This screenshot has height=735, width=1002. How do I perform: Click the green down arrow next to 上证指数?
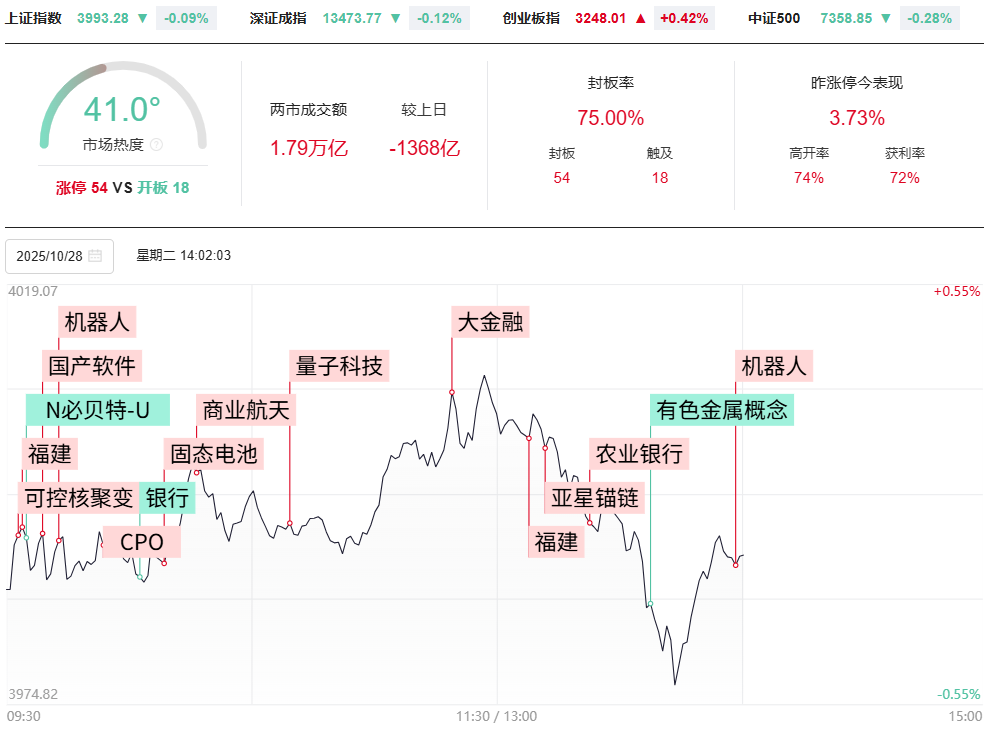point(143,18)
